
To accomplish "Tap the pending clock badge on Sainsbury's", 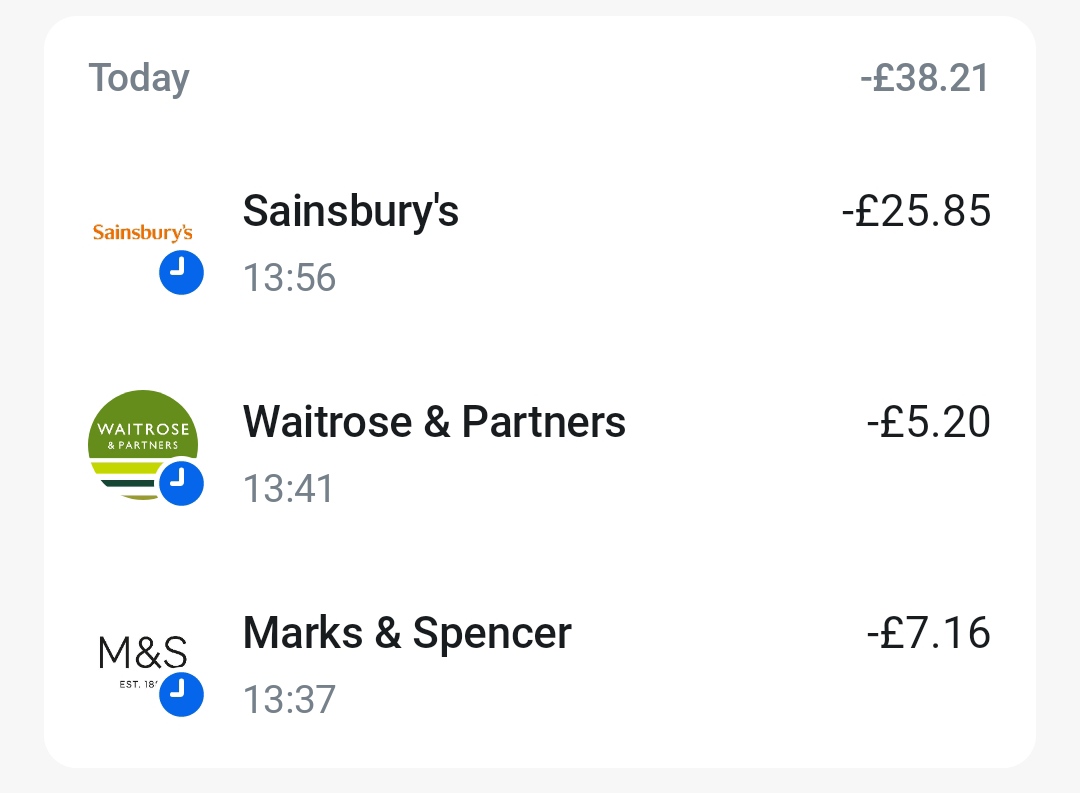I will point(181,272).
